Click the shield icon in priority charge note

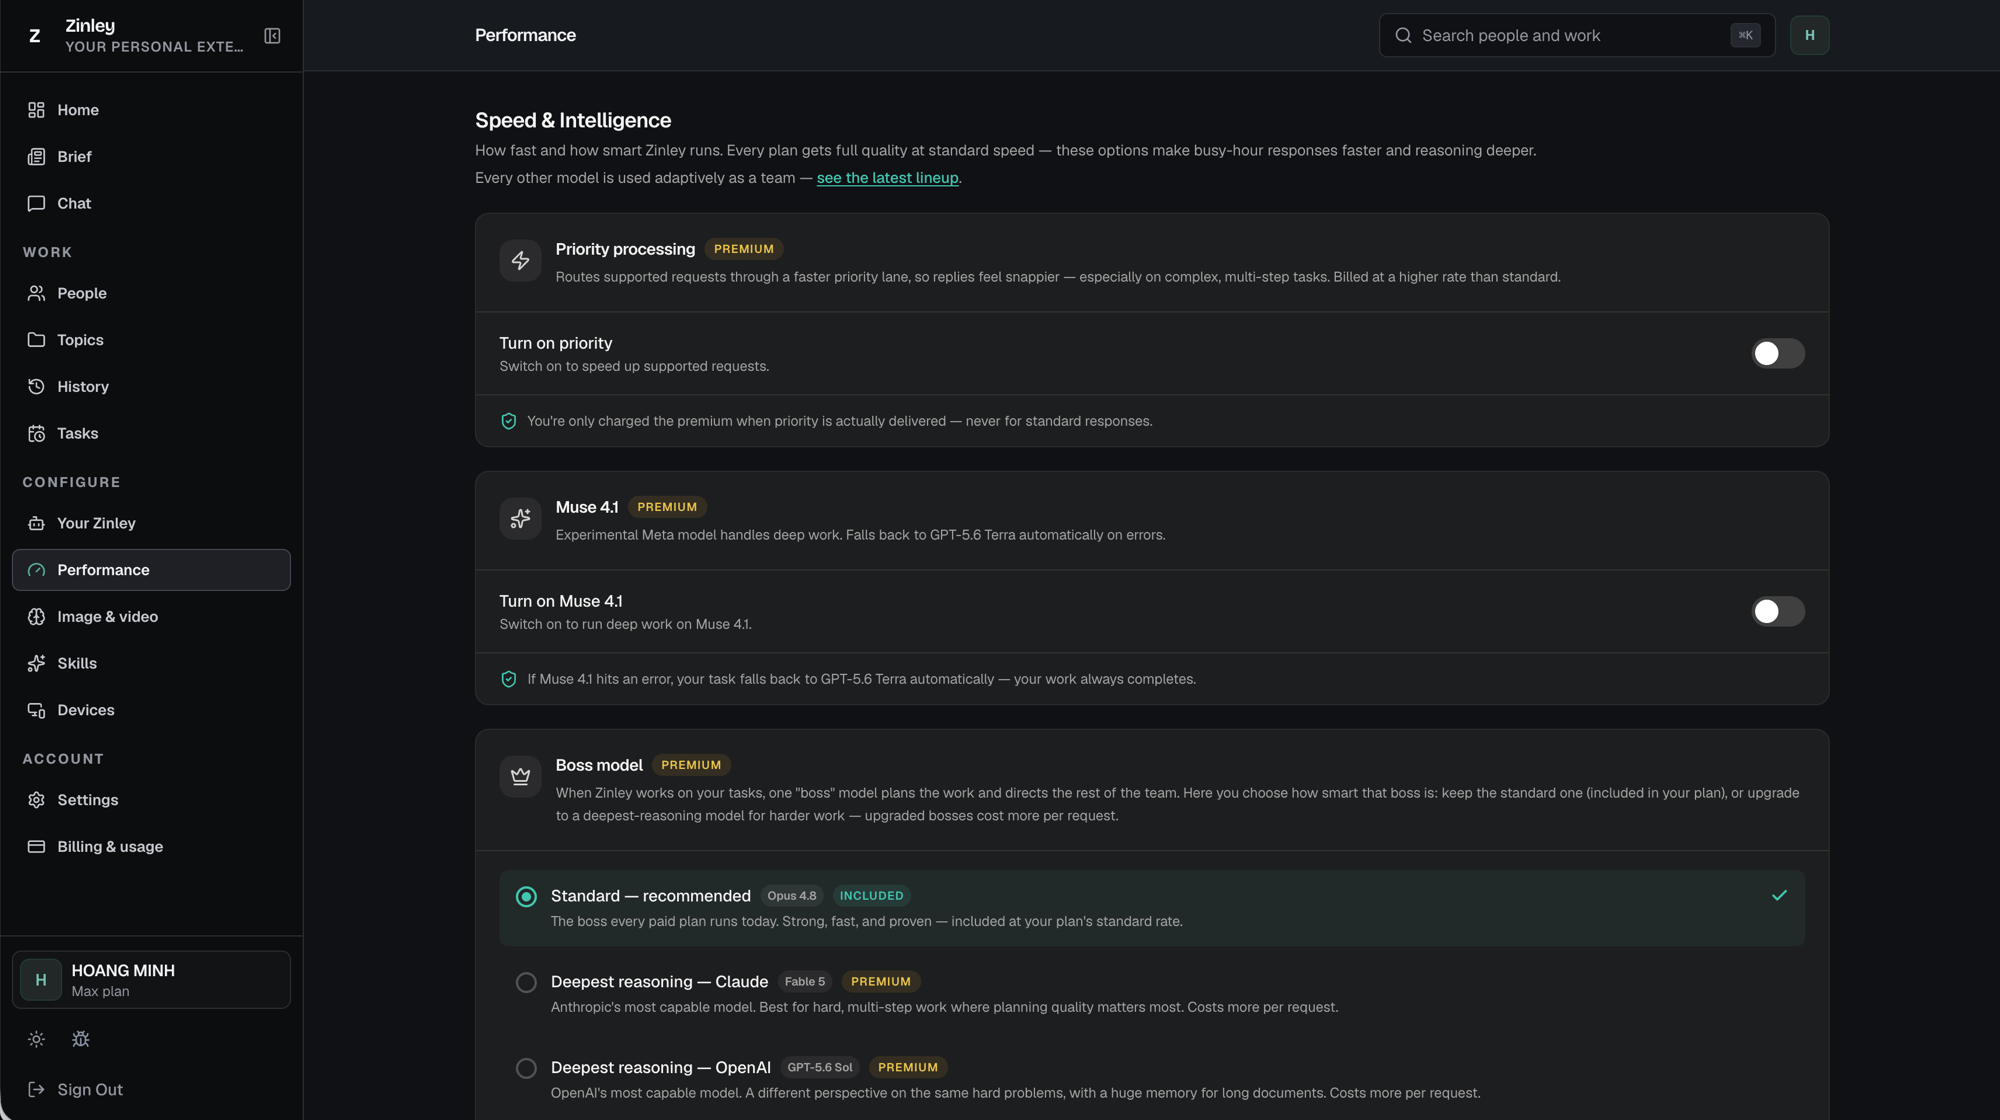click(x=508, y=421)
